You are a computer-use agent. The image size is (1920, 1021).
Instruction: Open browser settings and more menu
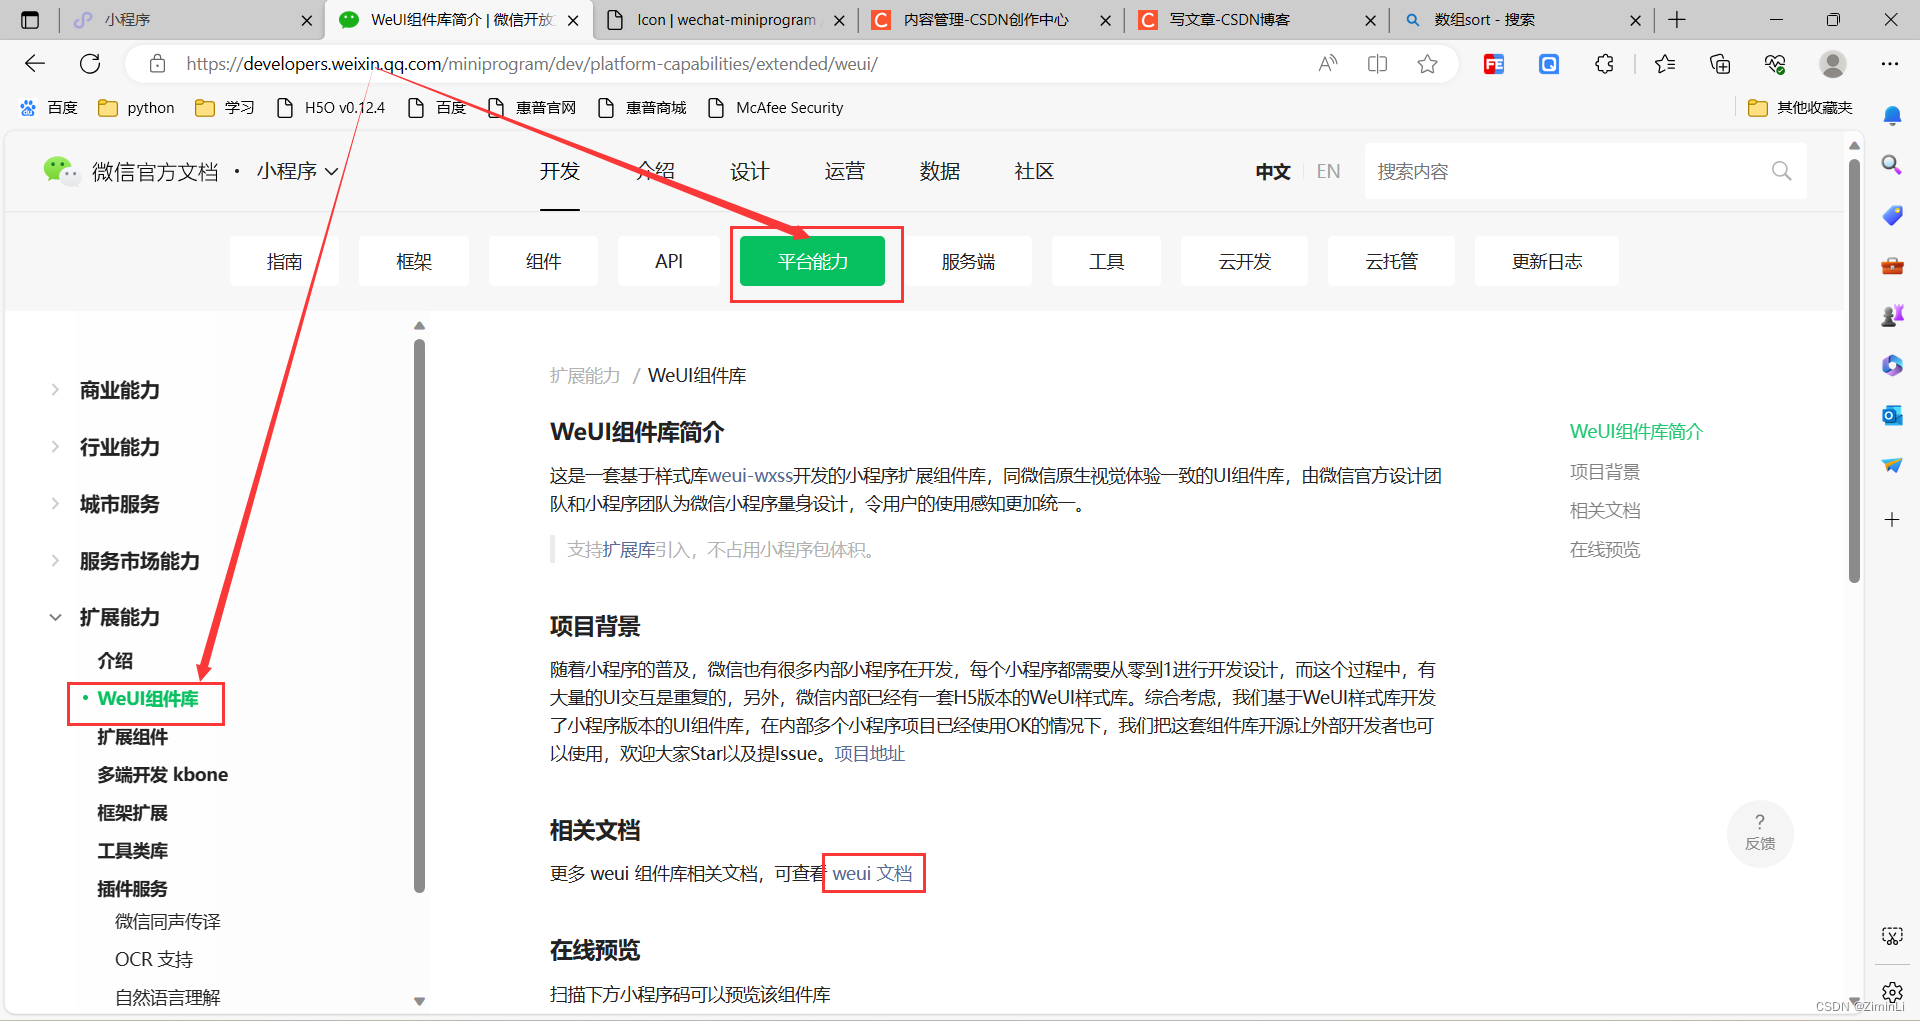pos(1889,64)
